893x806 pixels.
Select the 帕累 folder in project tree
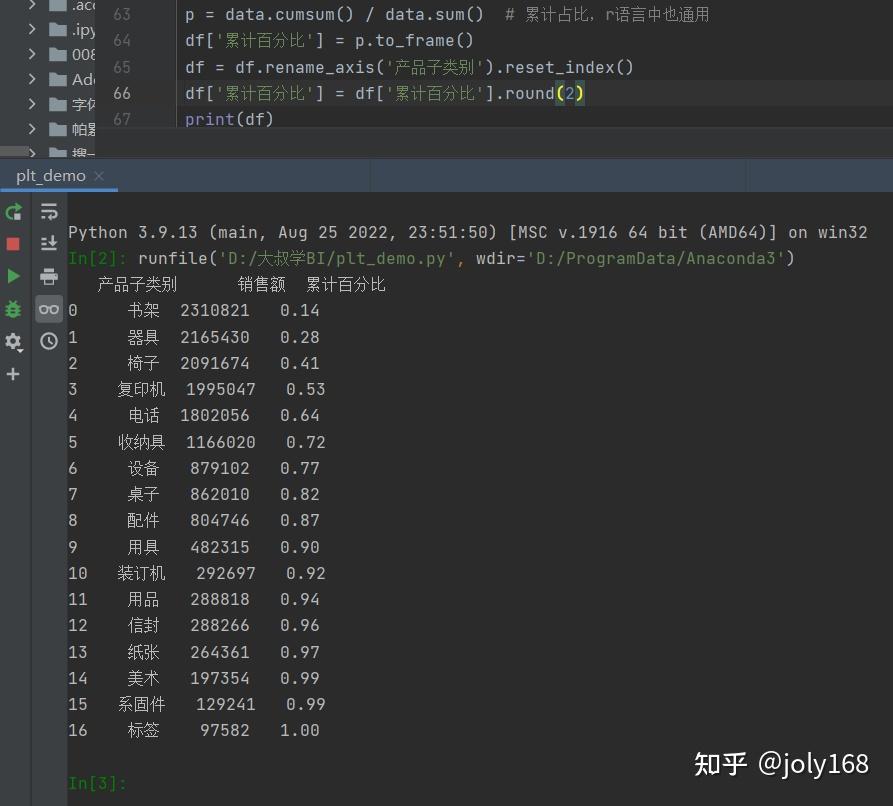click(72, 129)
